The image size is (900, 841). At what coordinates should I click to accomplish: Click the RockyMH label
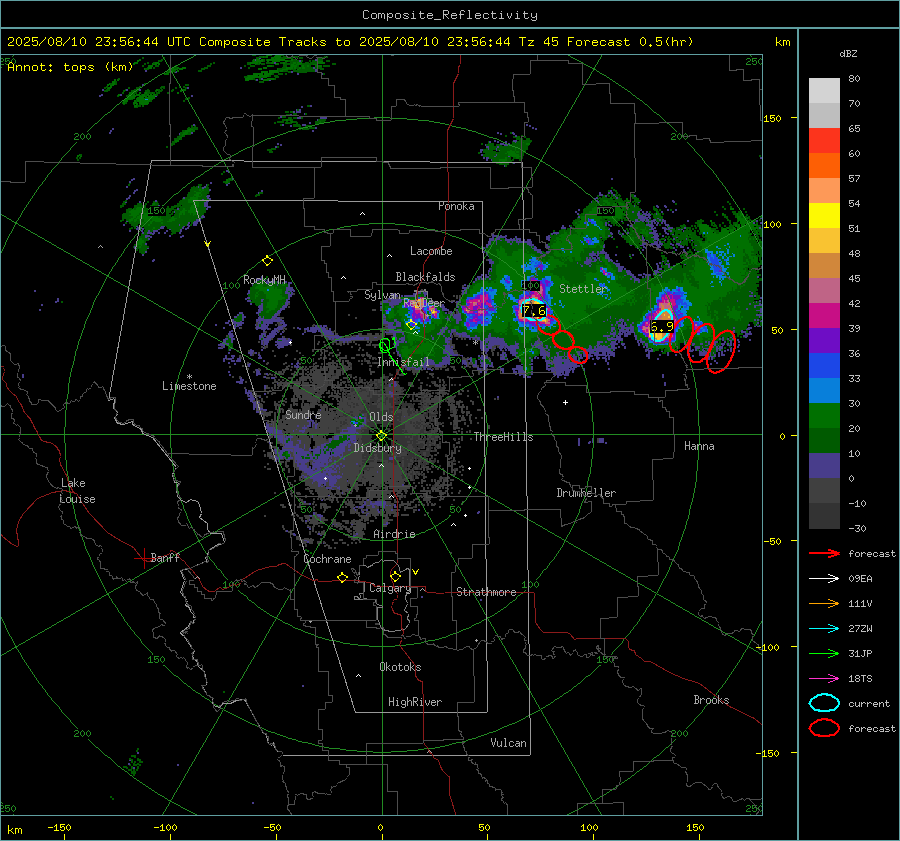(265, 280)
